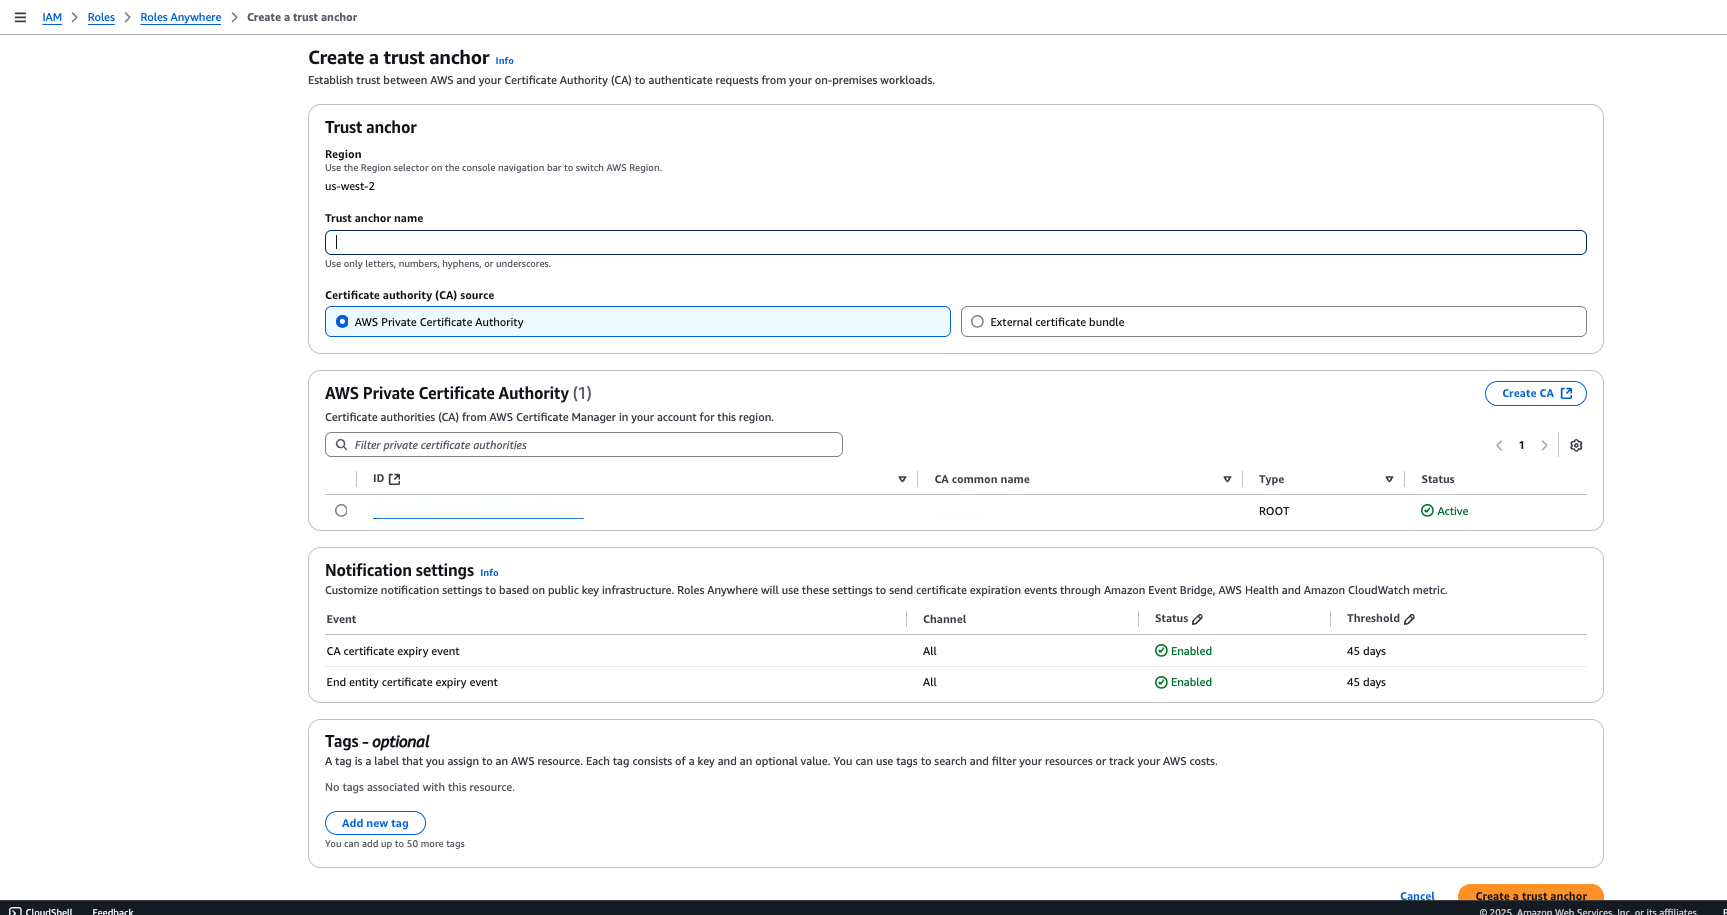The height and width of the screenshot is (915, 1727).
Task: Open table preferences gear for certificate authorities
Action: [x=1576, y=445]
